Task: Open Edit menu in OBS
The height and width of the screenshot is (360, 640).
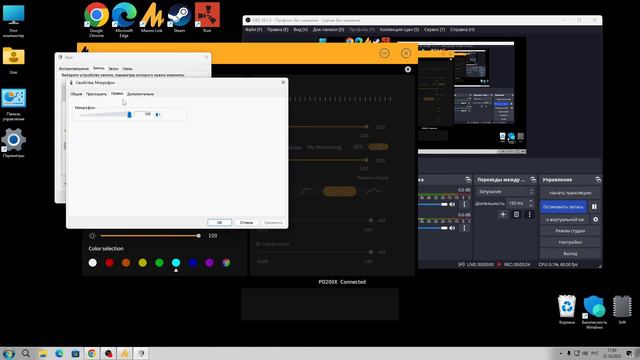Action: (278, 30)
